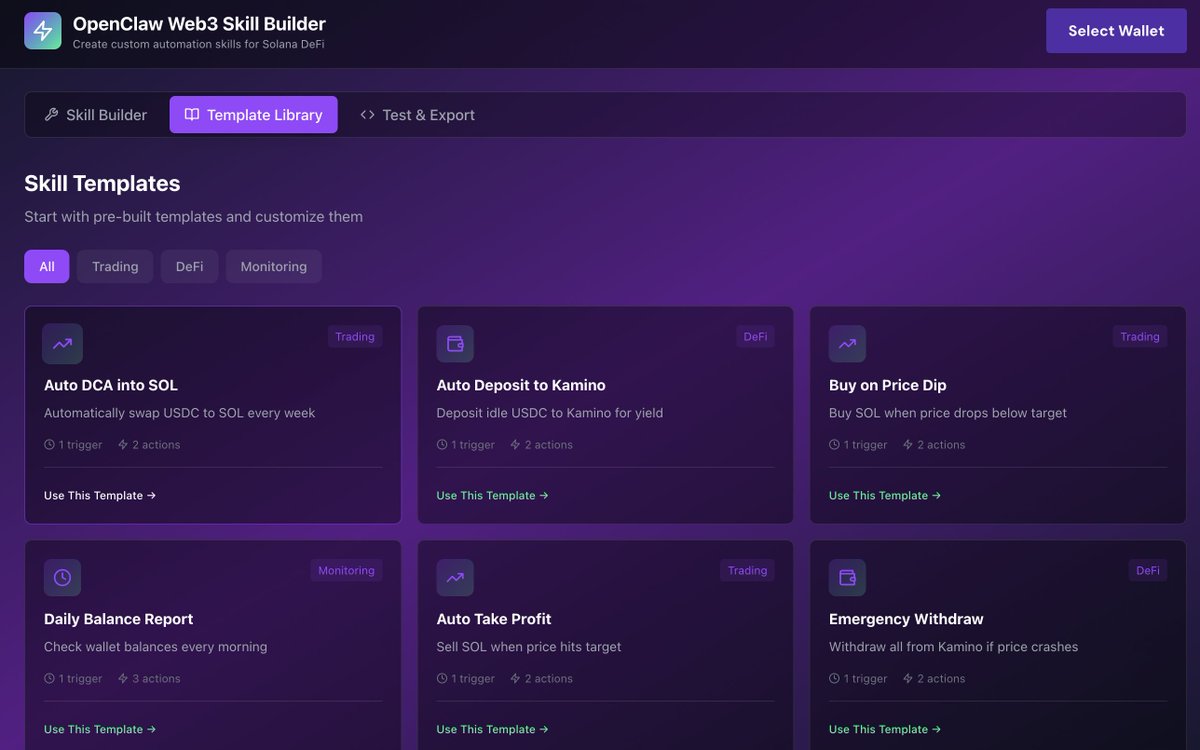Click 'Withdraw all from Kamino if price crashes' text
The width and height of the screenshot is (1200, 750).
click(x=954, y=647)
